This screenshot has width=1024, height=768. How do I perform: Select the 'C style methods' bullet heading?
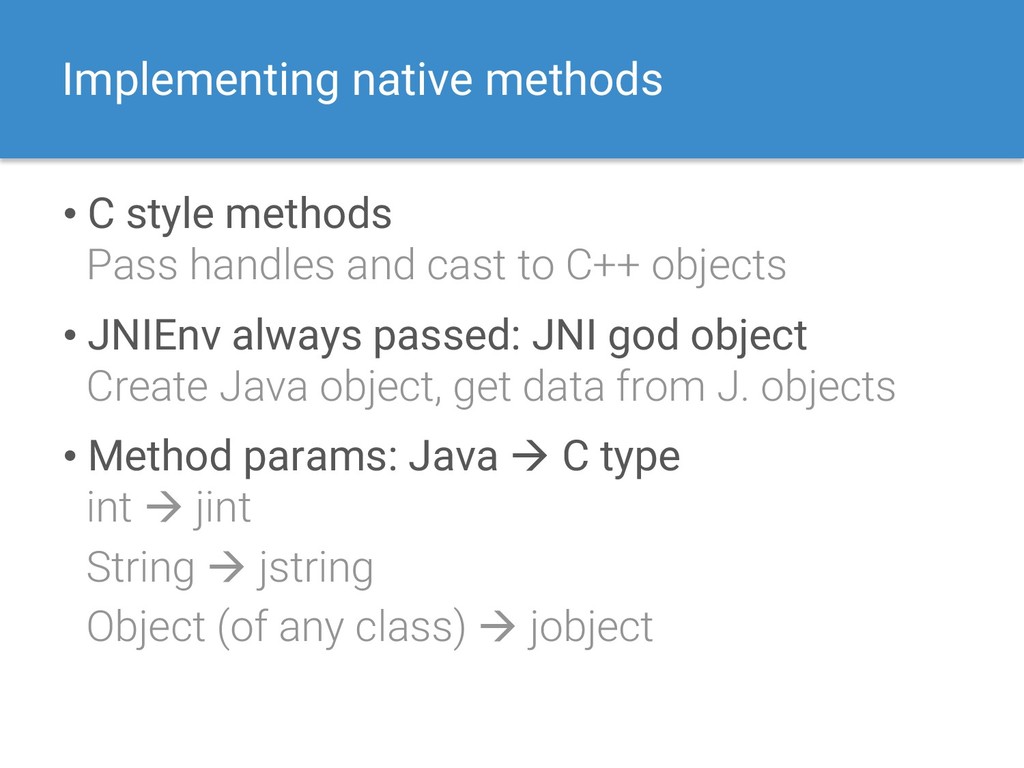(240, 214)
